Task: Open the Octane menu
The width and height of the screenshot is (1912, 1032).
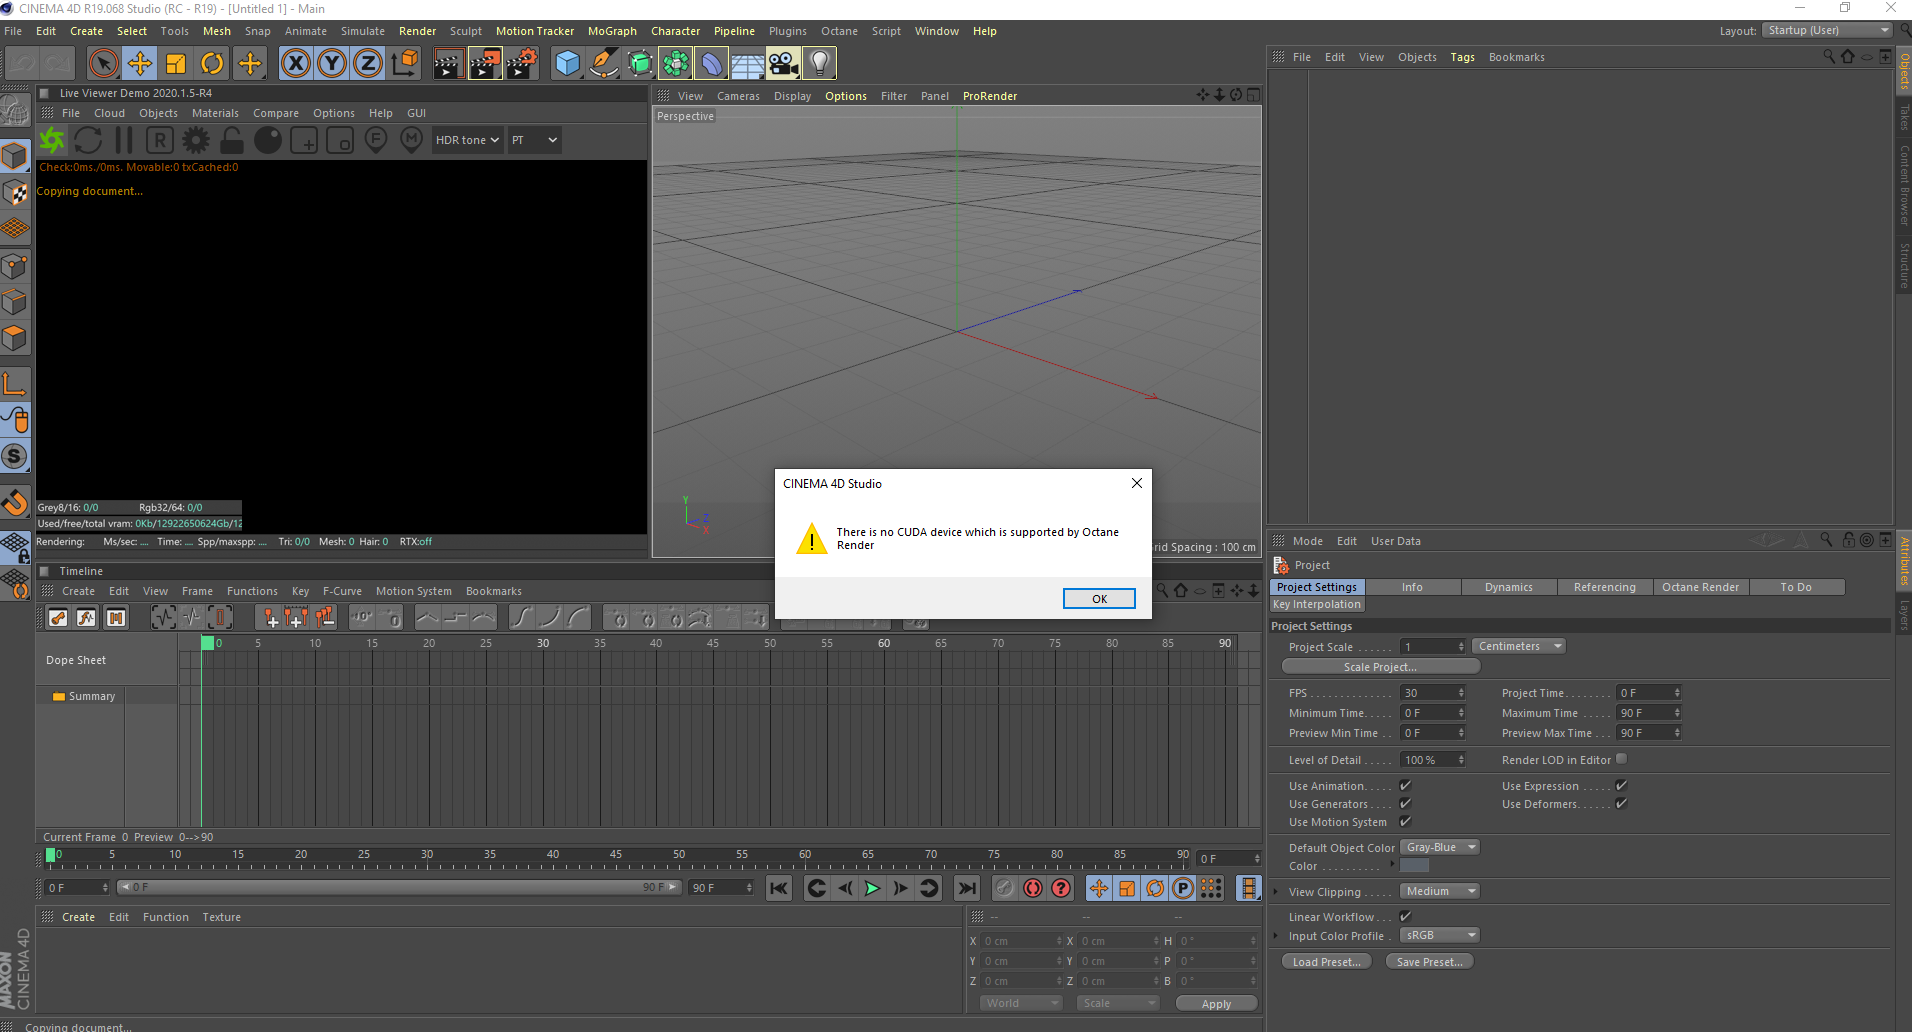Action: point(839,31)
